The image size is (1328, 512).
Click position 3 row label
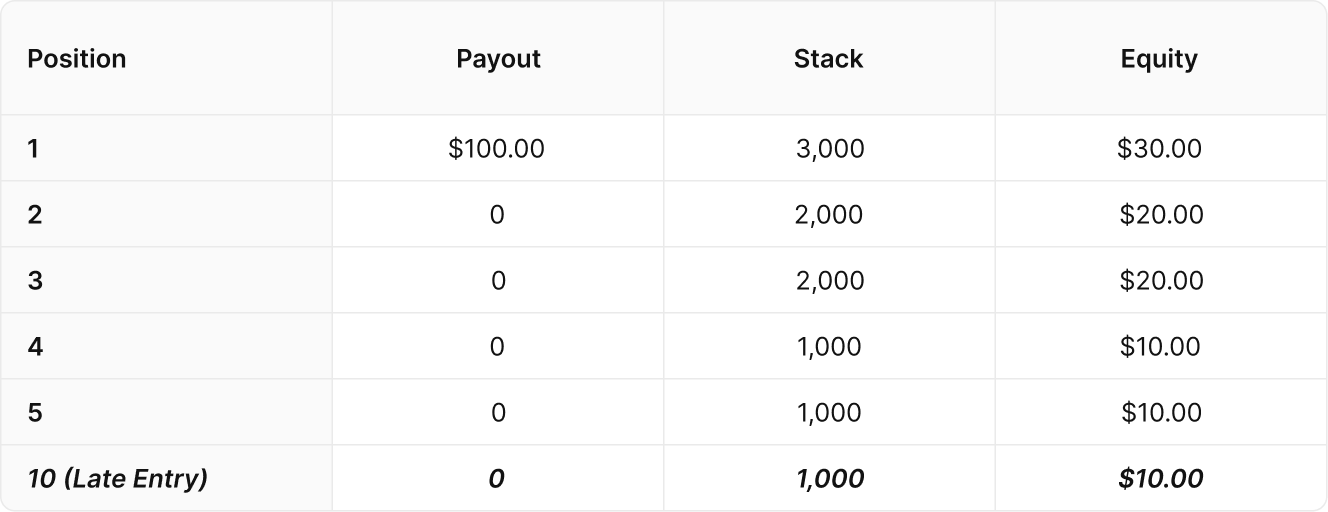(35, 281)
